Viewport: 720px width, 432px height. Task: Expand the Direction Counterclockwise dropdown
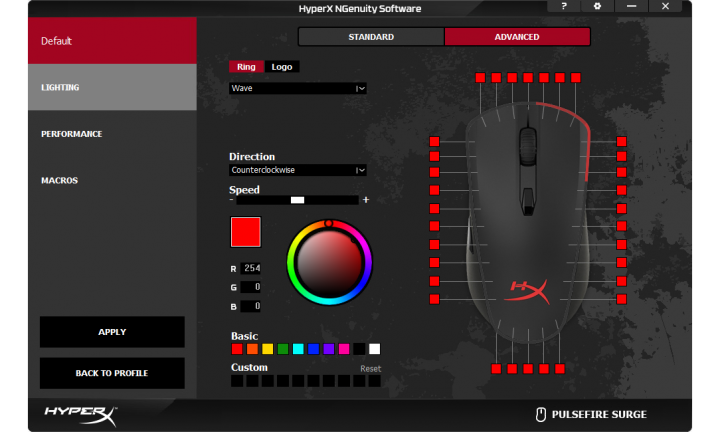point(298,170)
